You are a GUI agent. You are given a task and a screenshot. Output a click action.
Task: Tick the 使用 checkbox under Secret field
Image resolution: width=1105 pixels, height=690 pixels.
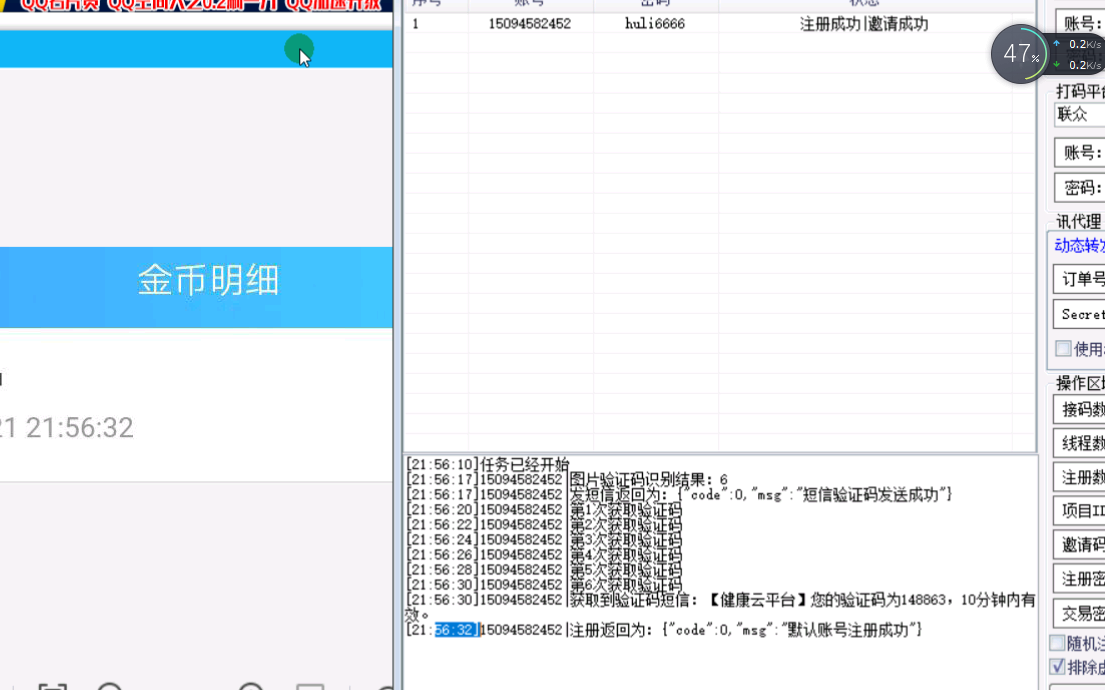click(1063, 349)
